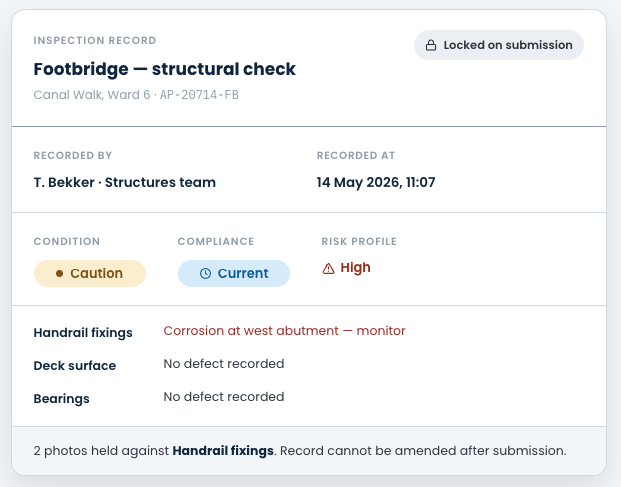Click the COMPLIANCE label
The height and width of the screenshot is (487, 621).
215,241
